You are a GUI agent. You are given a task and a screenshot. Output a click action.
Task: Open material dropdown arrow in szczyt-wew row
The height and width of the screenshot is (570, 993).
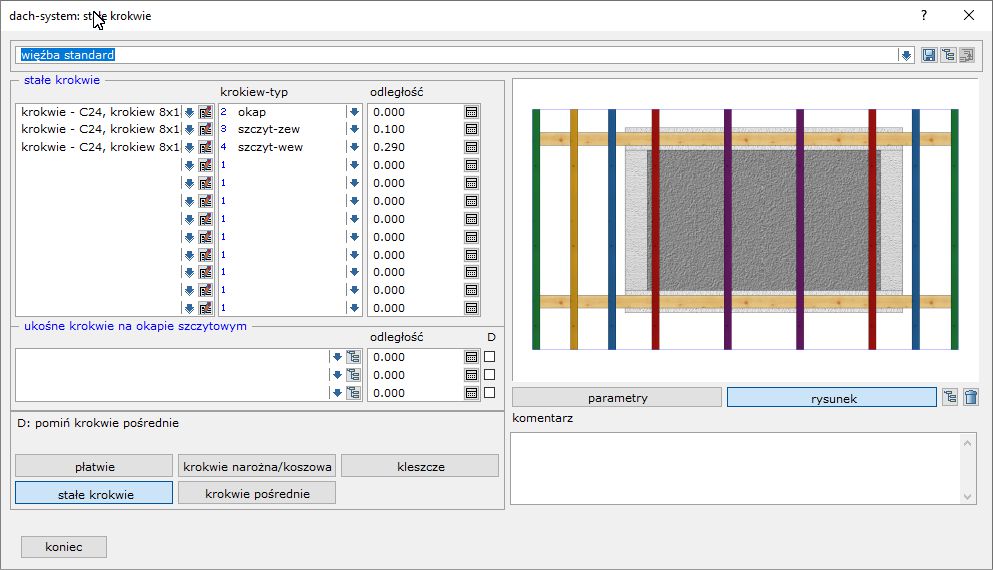coord(189,147)
